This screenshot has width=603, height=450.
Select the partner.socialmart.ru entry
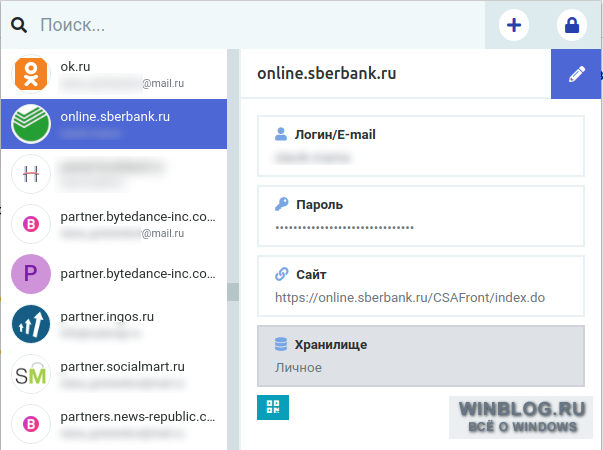pos(114,374)
